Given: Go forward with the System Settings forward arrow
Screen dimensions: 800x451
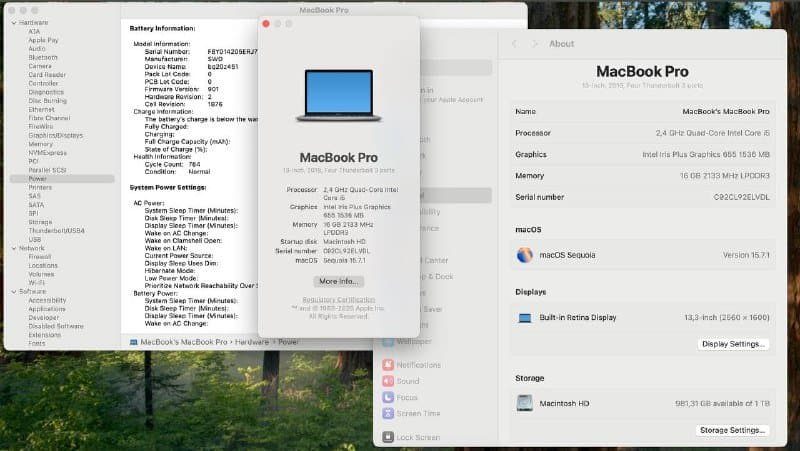Looking at the screenshot, I should tap(534, 44).
